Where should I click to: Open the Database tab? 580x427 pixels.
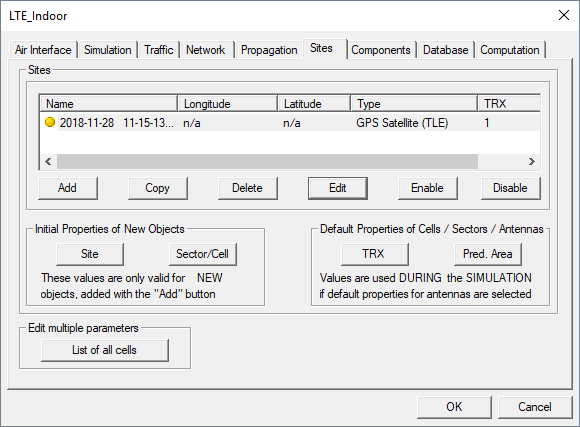coord(446,50)
